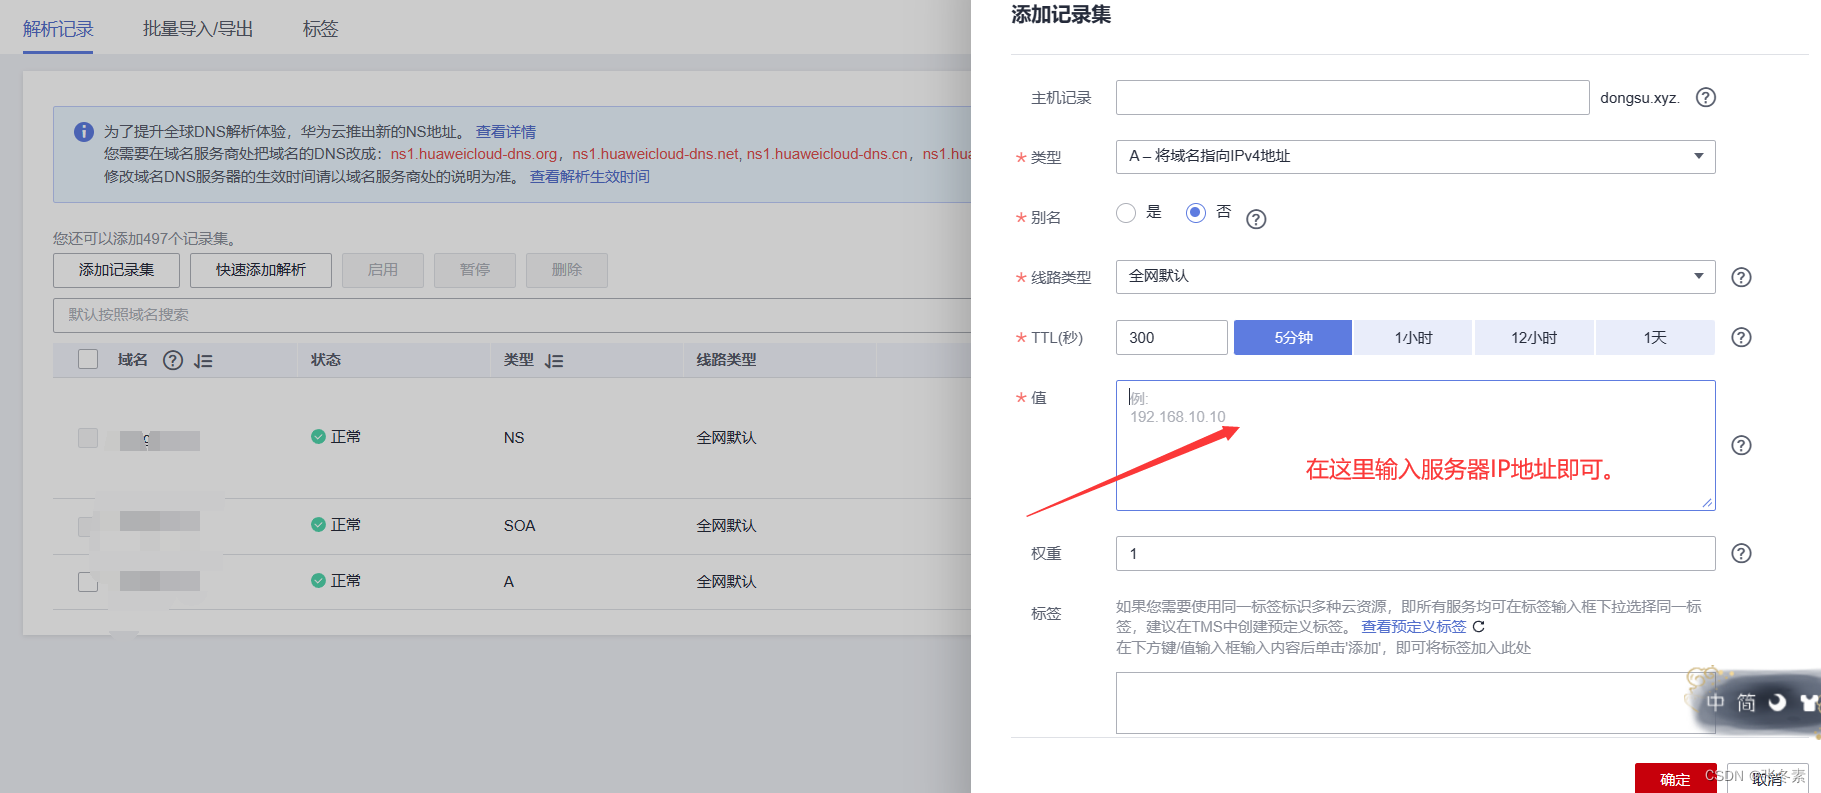Open help icon for line type field
Viewport: 1821px width, 793px height.
1741,277
